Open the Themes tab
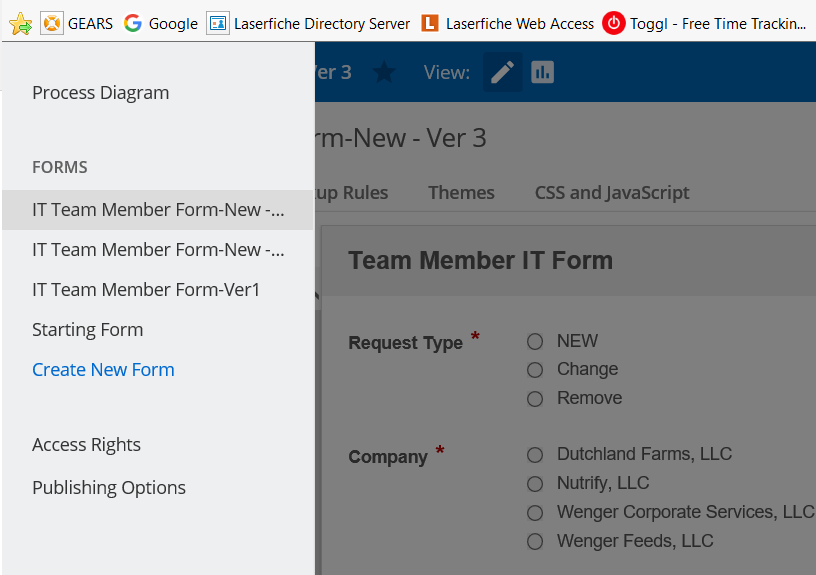Screen dimensions: 816x575 461,193
